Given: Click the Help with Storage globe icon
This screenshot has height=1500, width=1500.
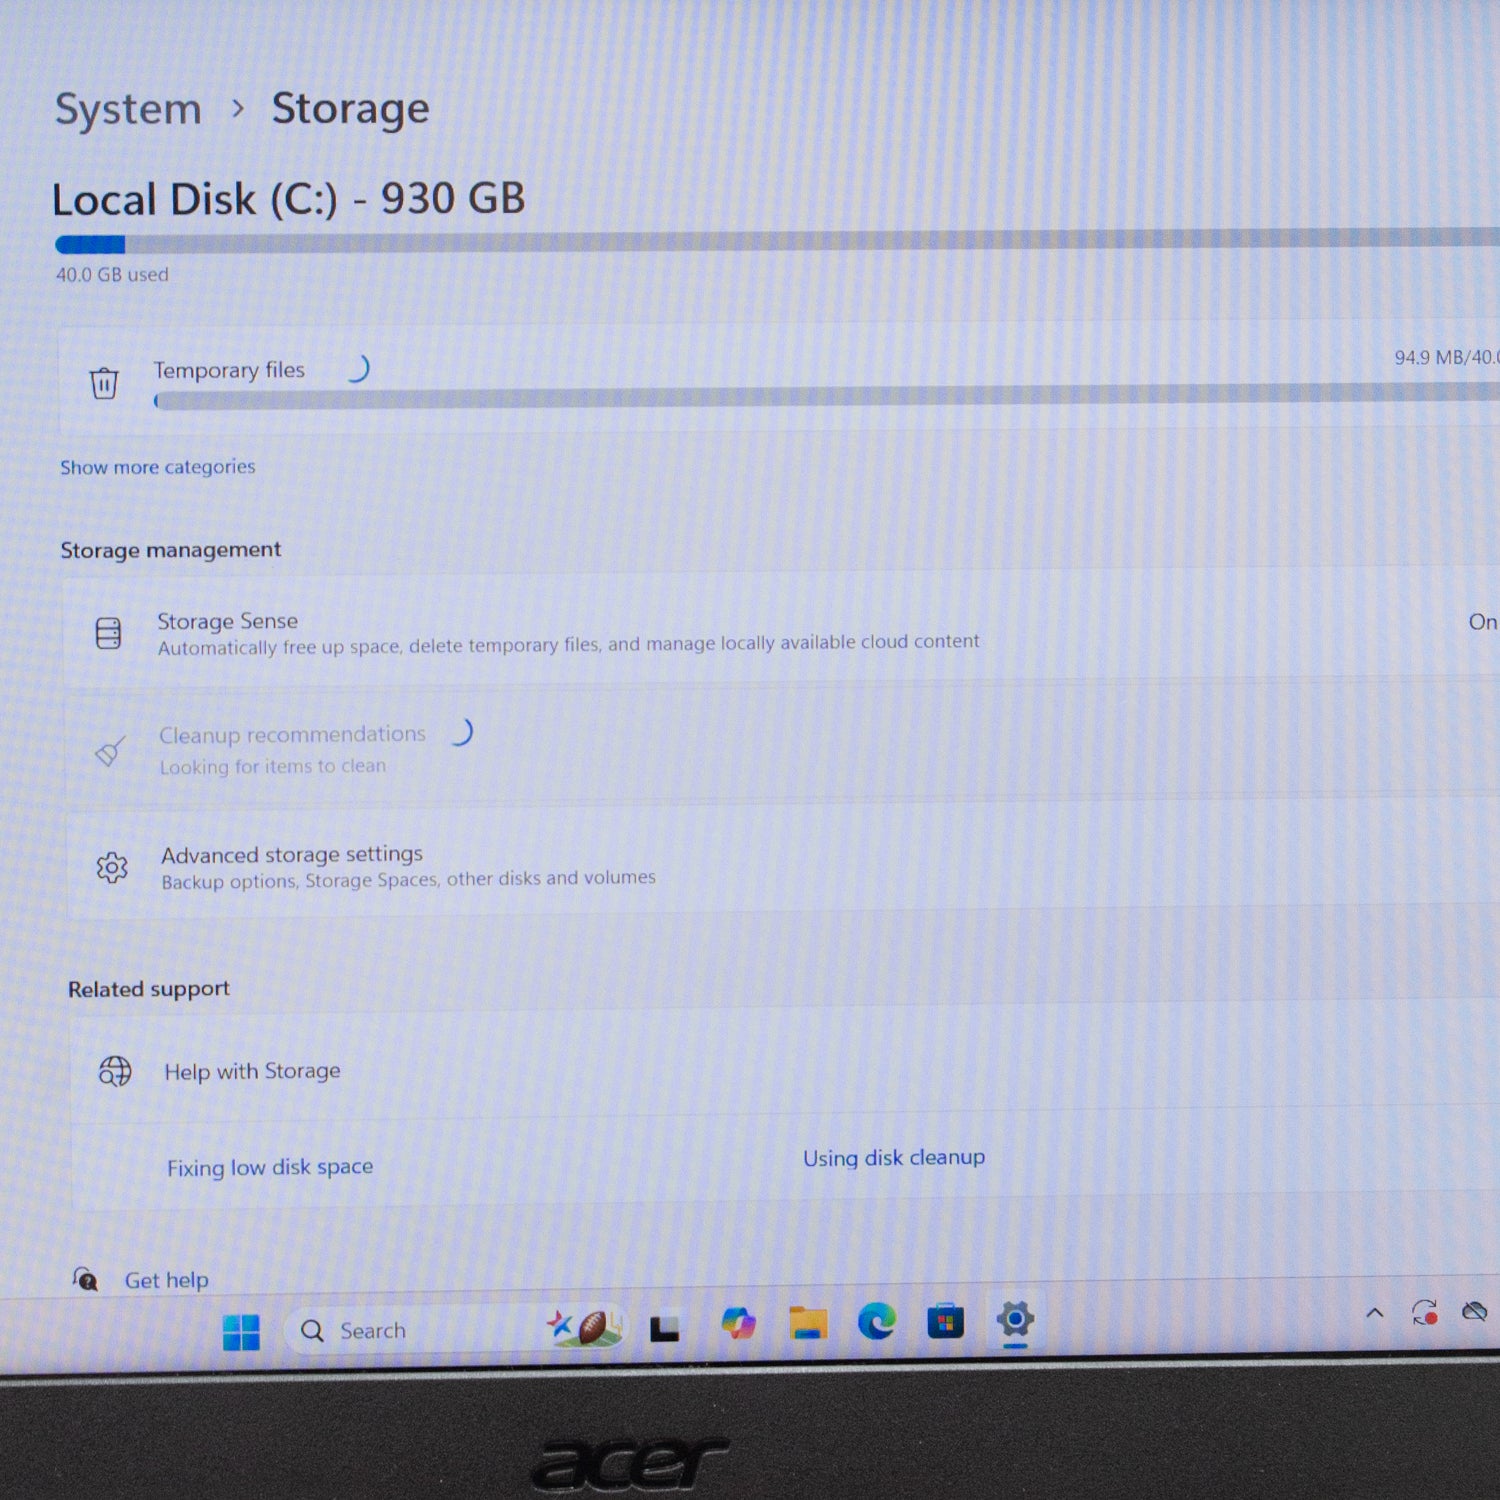Looking at the screenshot, I should 115,1071.
